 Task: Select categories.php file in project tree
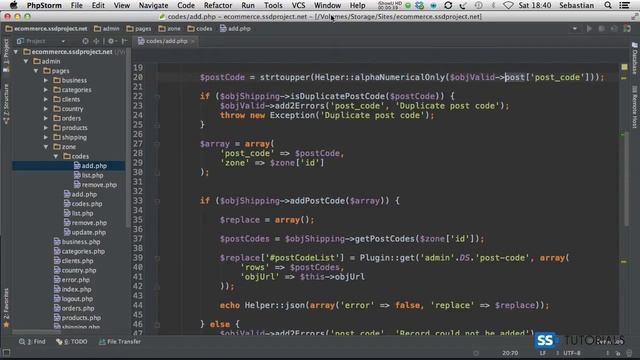(x=79, y=251)
